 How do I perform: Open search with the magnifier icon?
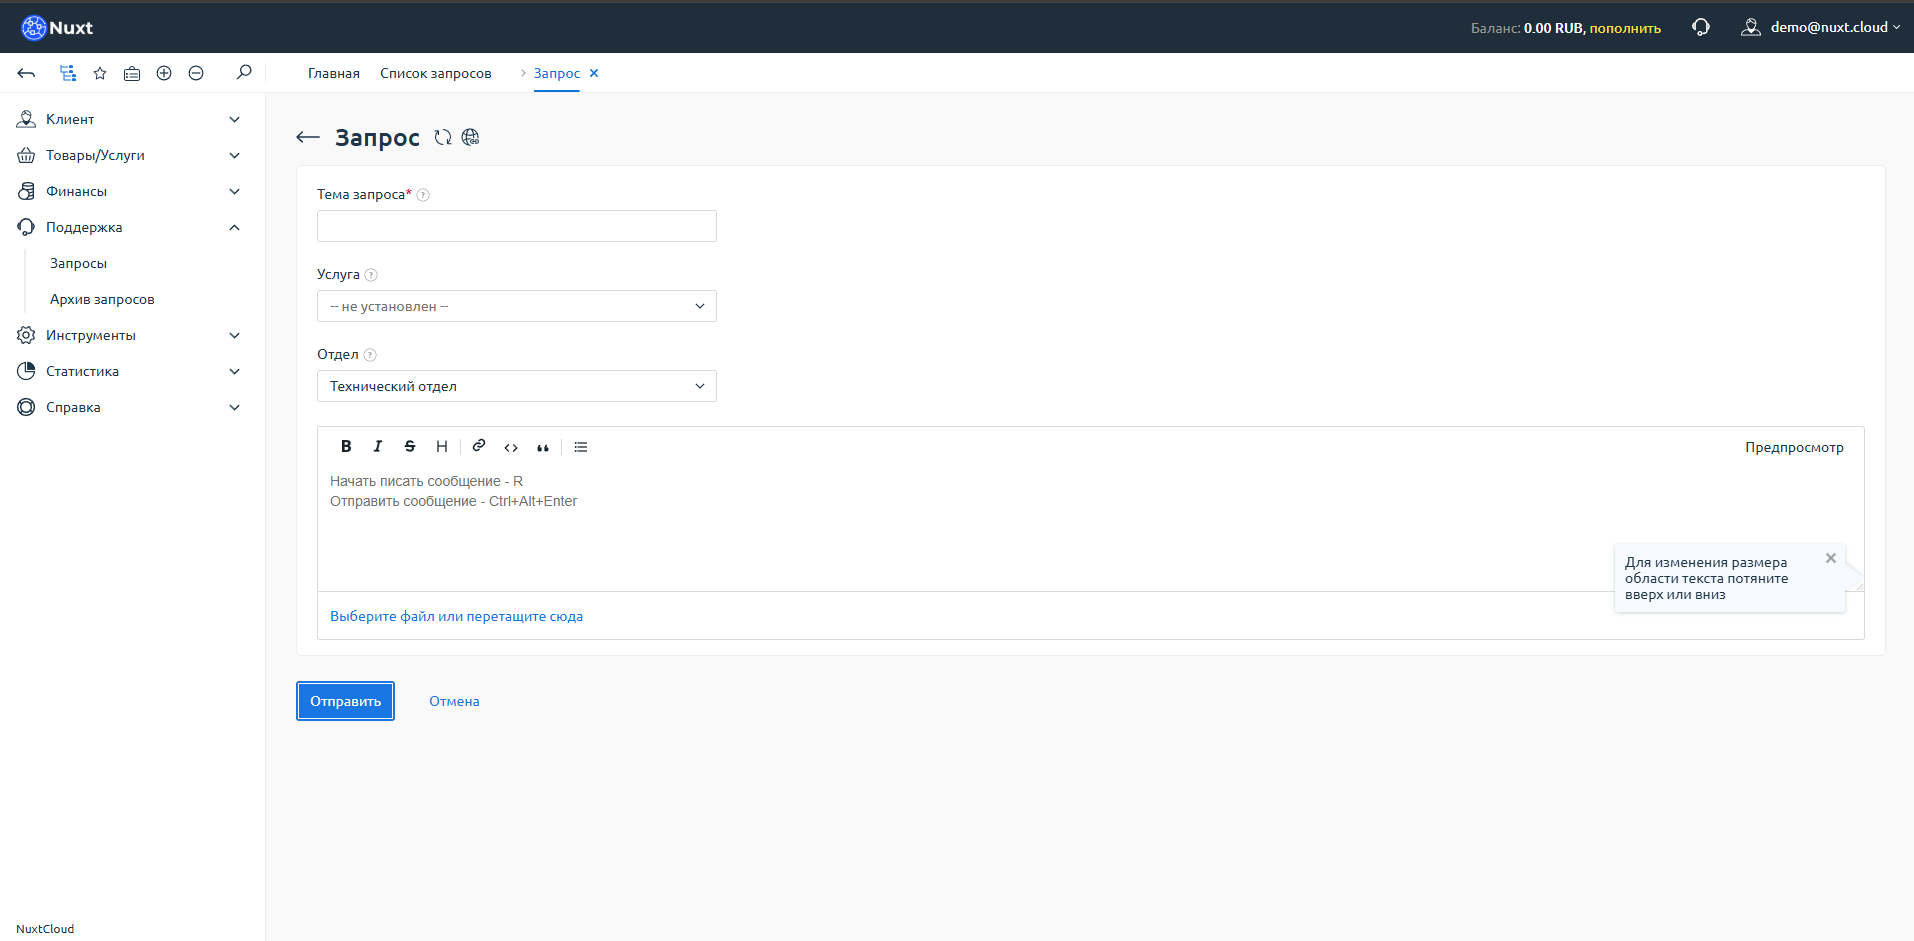[243, 72]
